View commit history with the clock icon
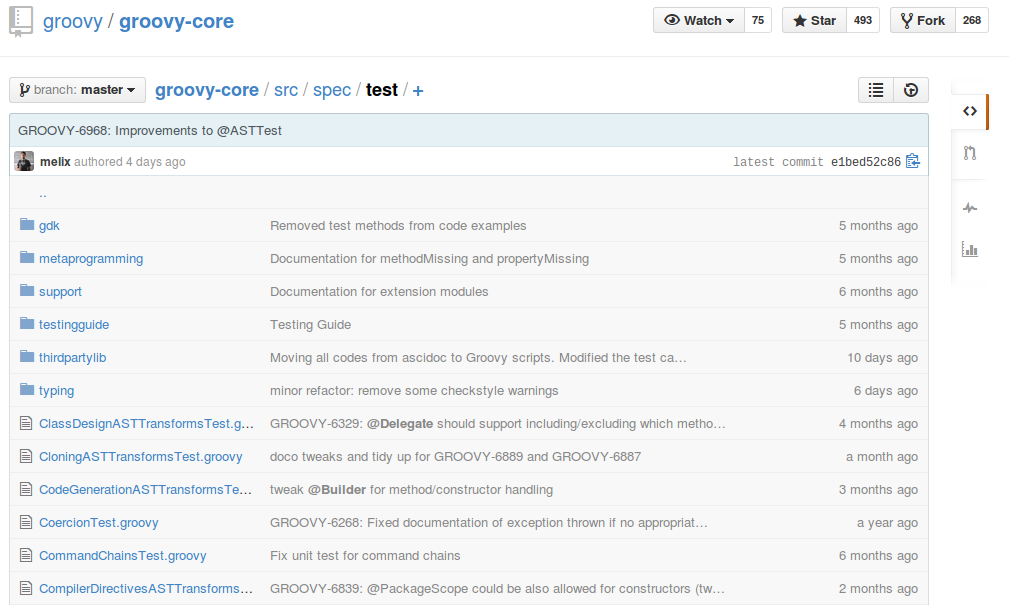Screen dimensions: 1009x605 click(x=910, y=89)
